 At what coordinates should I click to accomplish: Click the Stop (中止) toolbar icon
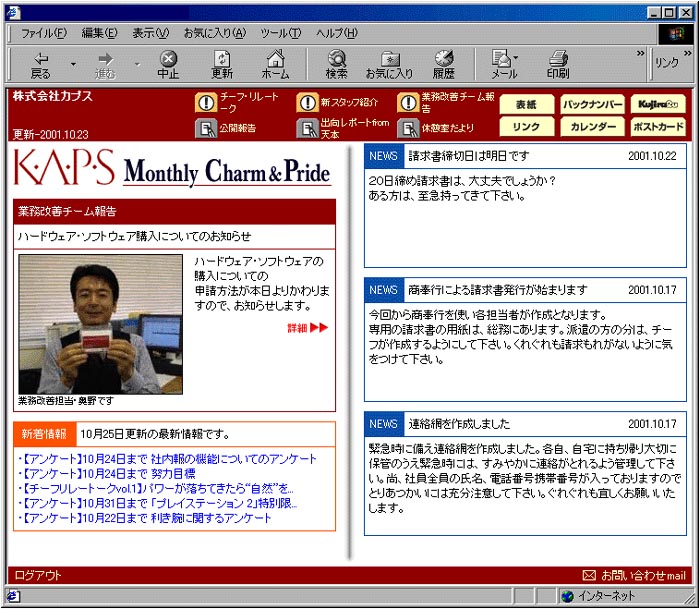[x=168, y=65]
